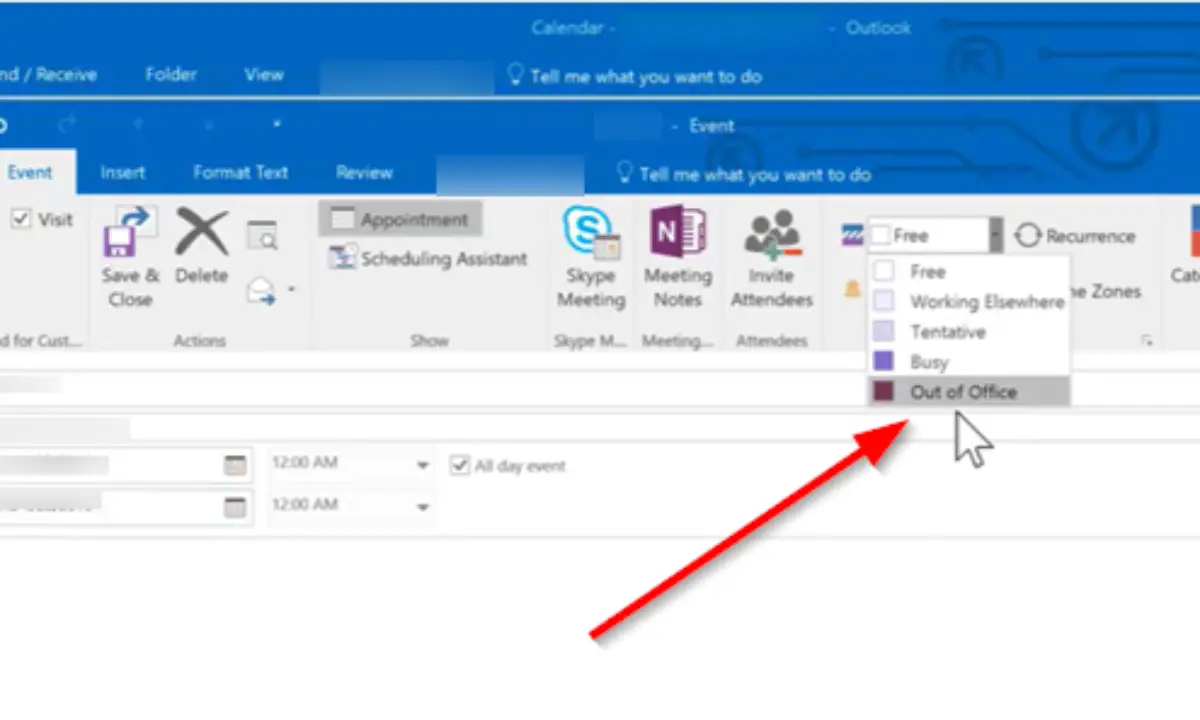Open Quick Access Toolbar customize arrow
The height and width of the screenshot is (720, 1200).
277,125
